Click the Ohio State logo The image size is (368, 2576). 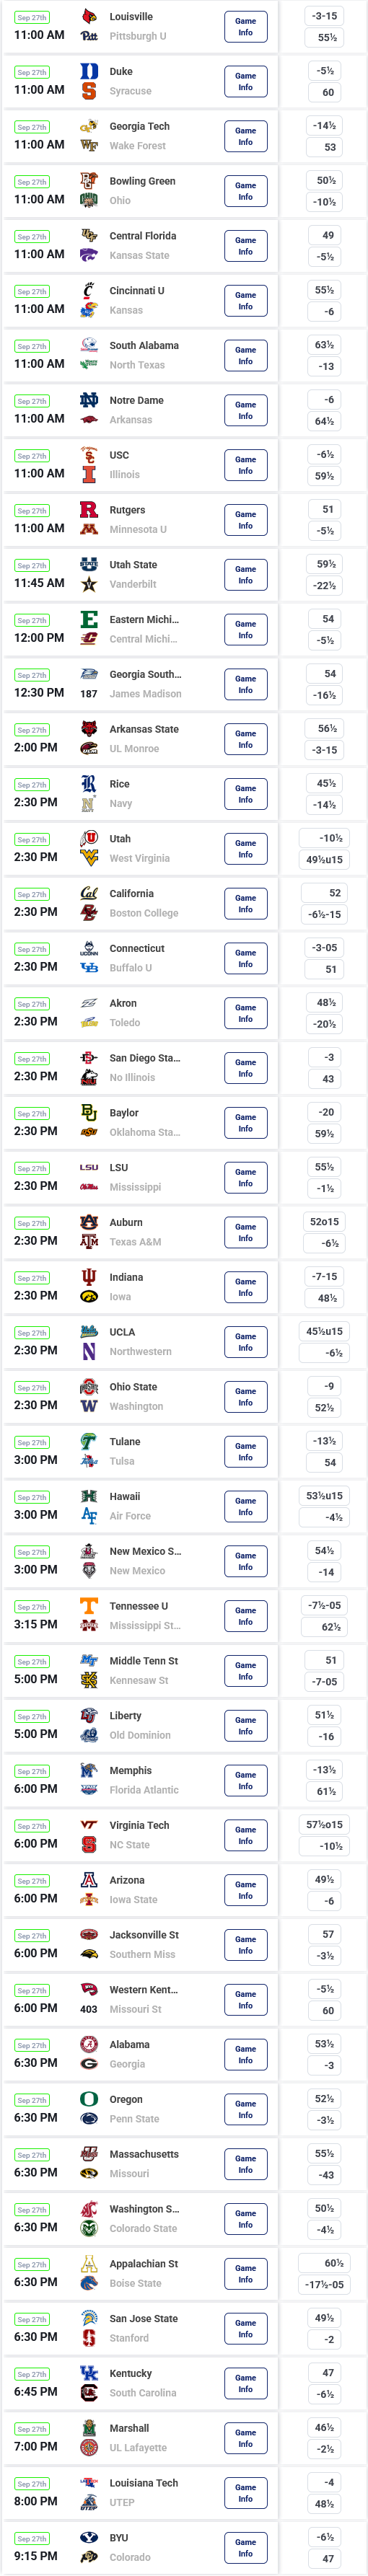89,1387
